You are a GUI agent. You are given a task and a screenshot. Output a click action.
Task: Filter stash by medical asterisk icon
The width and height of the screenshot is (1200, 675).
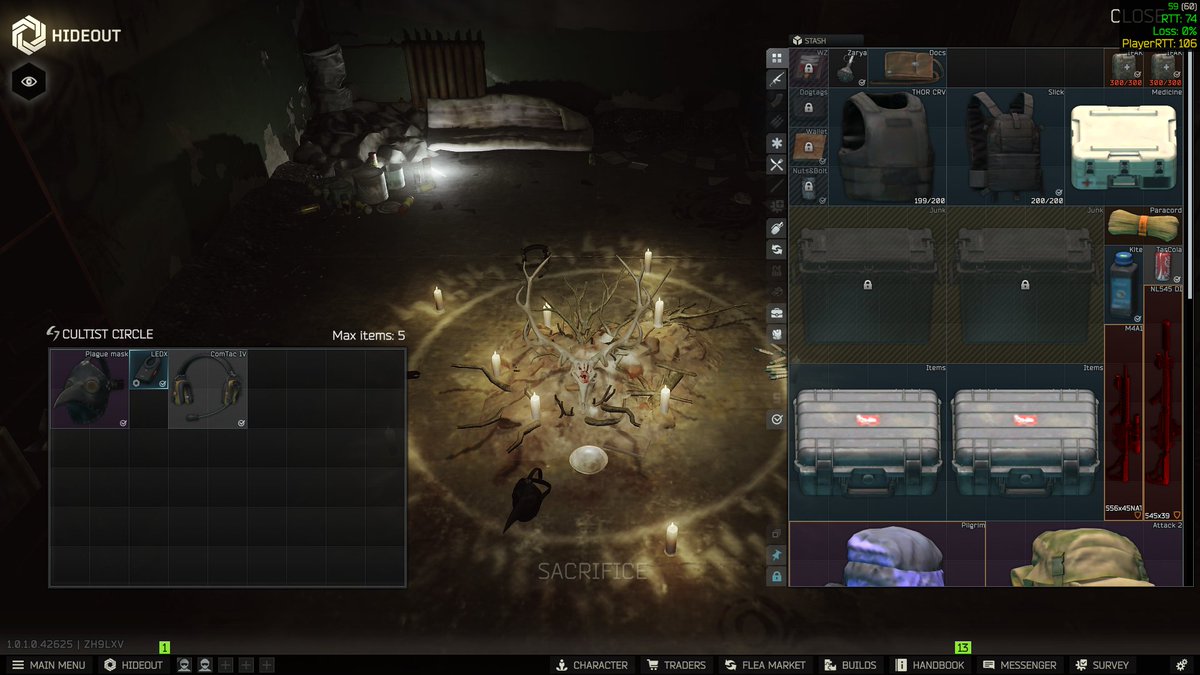pos(776,143)
